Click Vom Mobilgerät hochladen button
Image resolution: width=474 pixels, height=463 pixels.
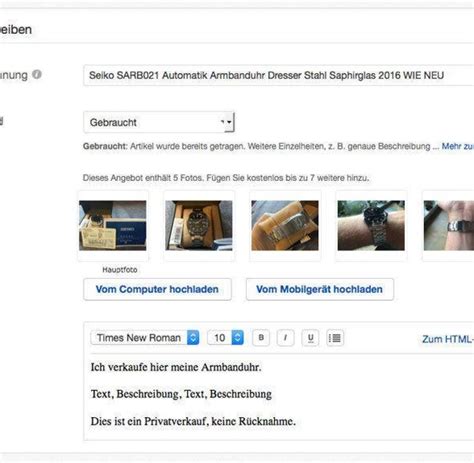pos(320,289)
